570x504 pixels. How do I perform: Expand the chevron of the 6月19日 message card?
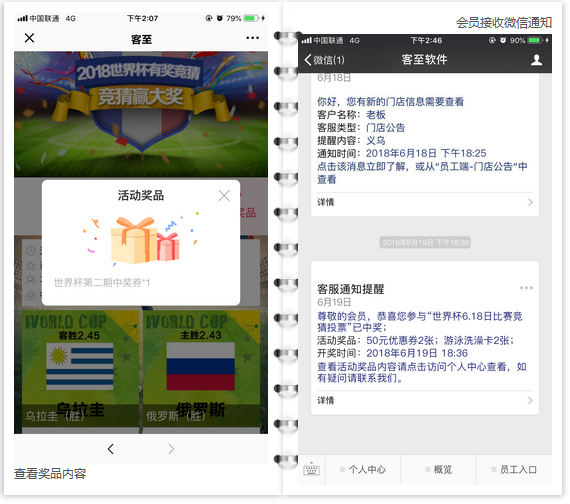[530, 400]
